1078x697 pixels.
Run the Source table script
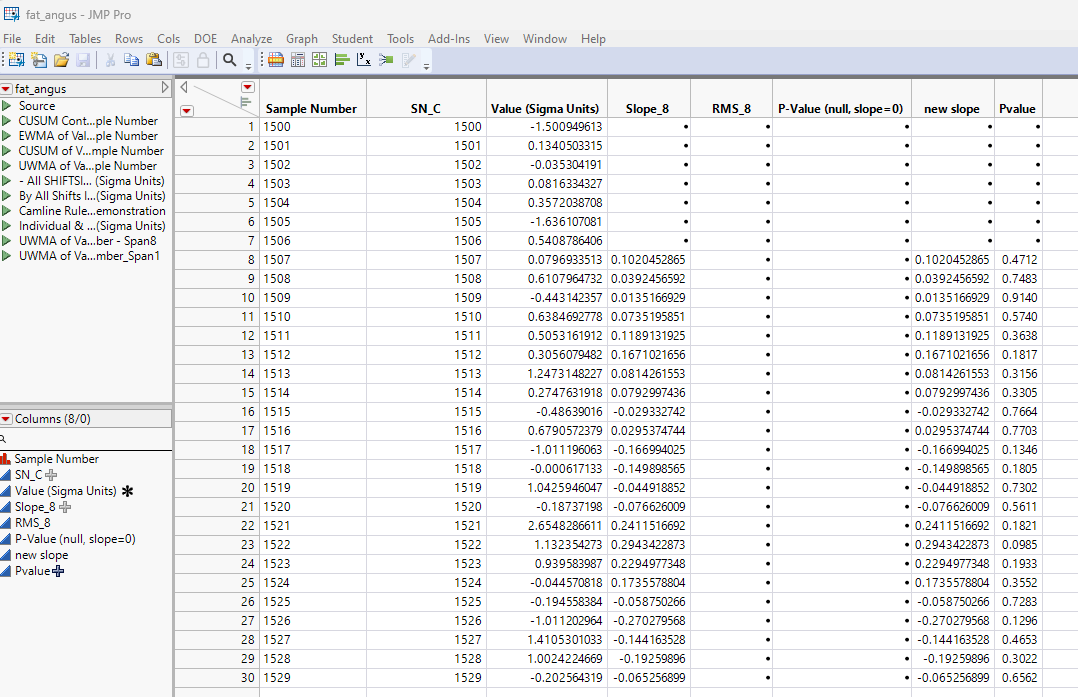(x=7, y=106)
